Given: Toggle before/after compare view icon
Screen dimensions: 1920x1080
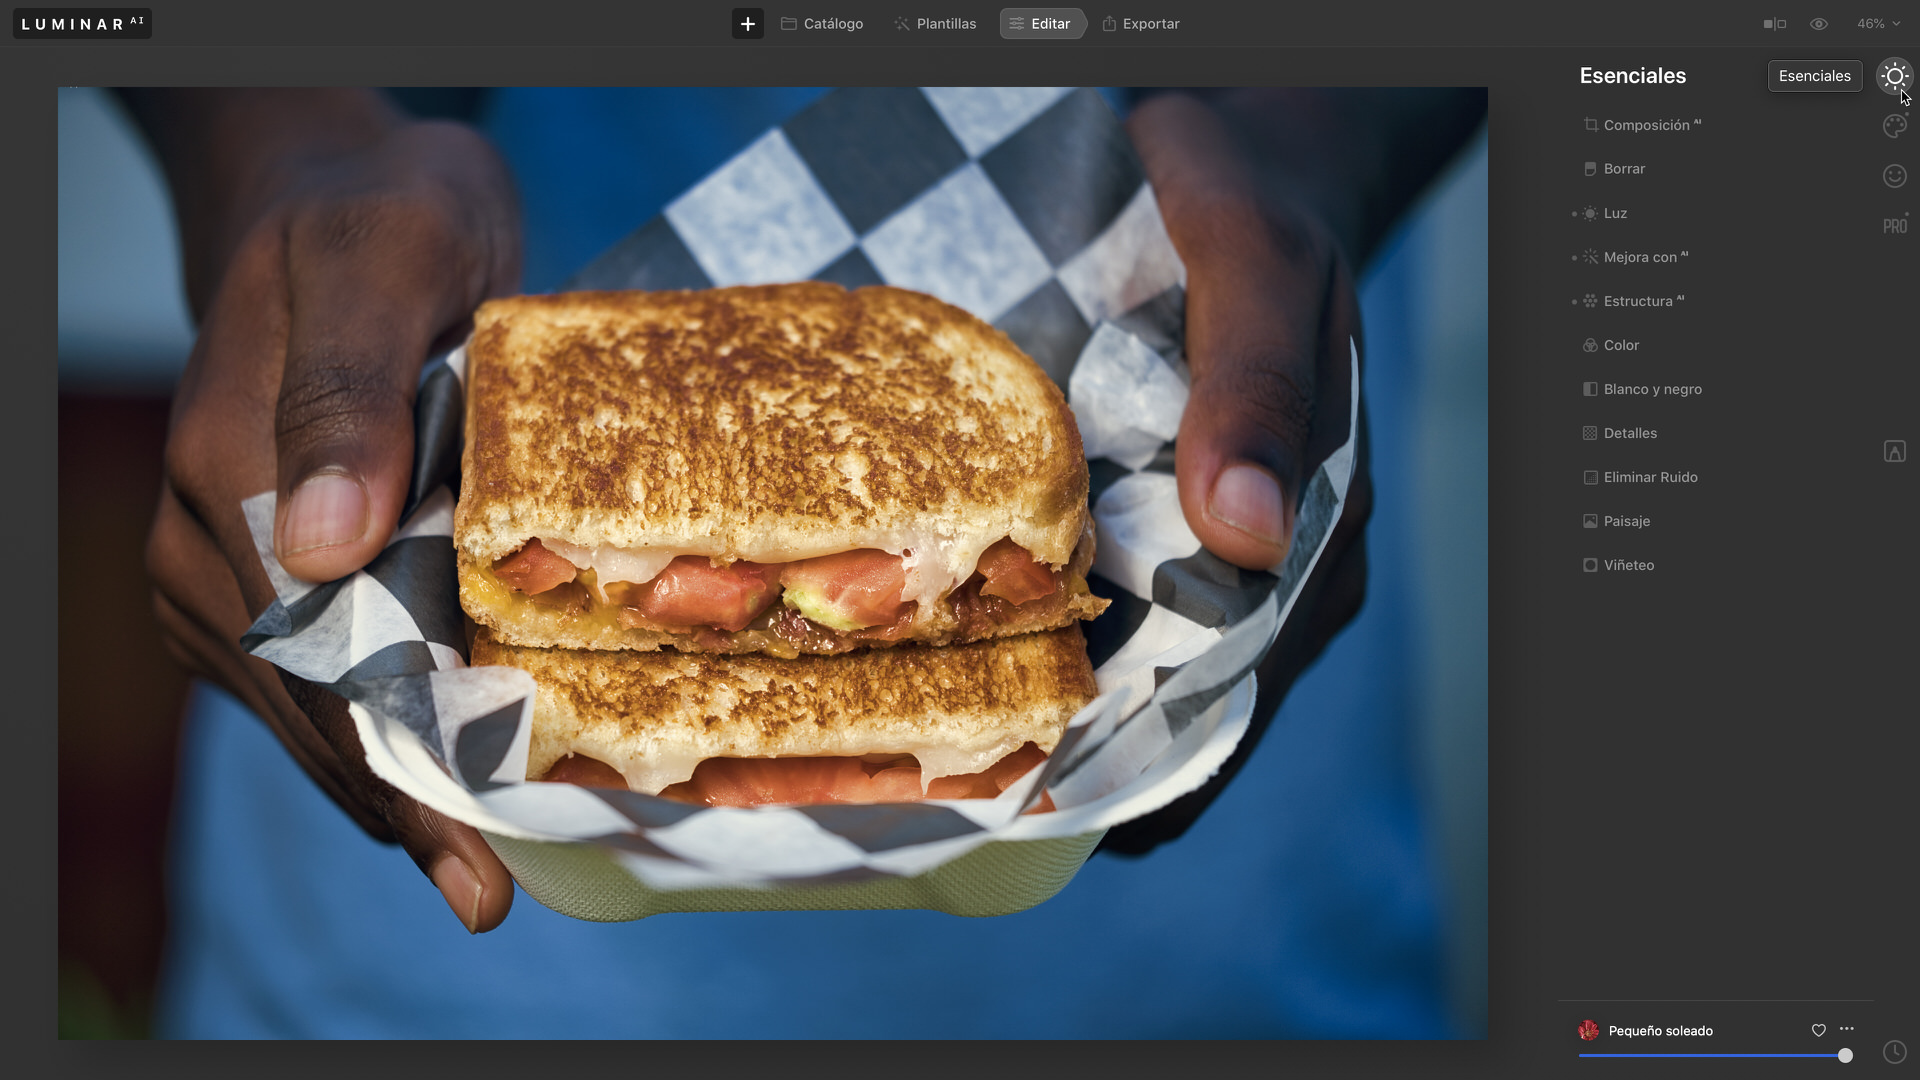Looking at the screenshot, I should [1775, 24].
